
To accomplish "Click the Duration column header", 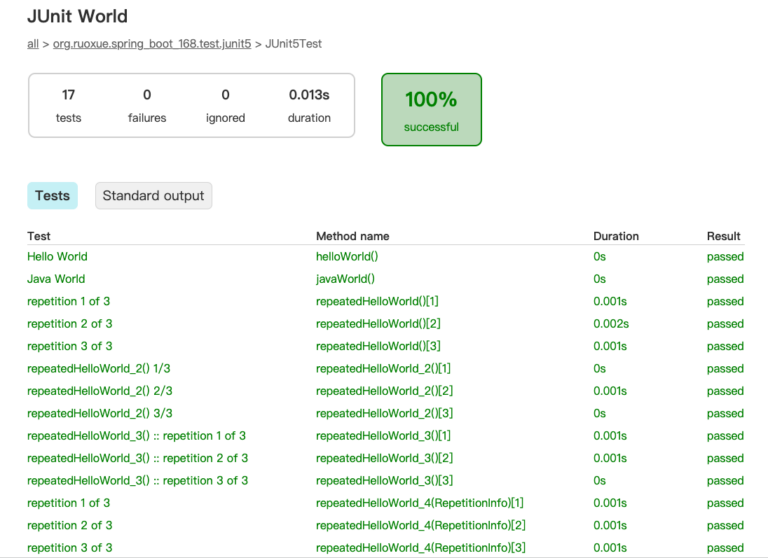I will [x=616, y=236].
